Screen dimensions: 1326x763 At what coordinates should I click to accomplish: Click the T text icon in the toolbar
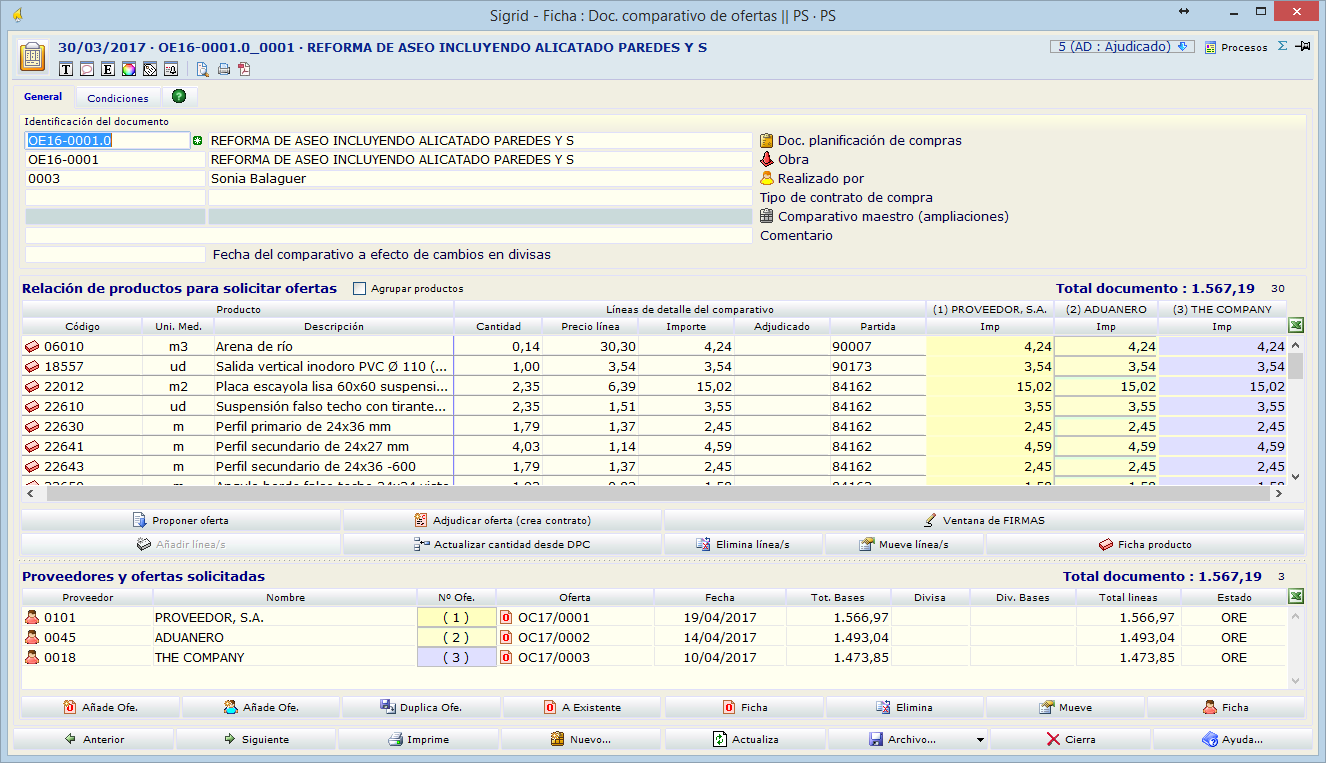click(67, 69)
